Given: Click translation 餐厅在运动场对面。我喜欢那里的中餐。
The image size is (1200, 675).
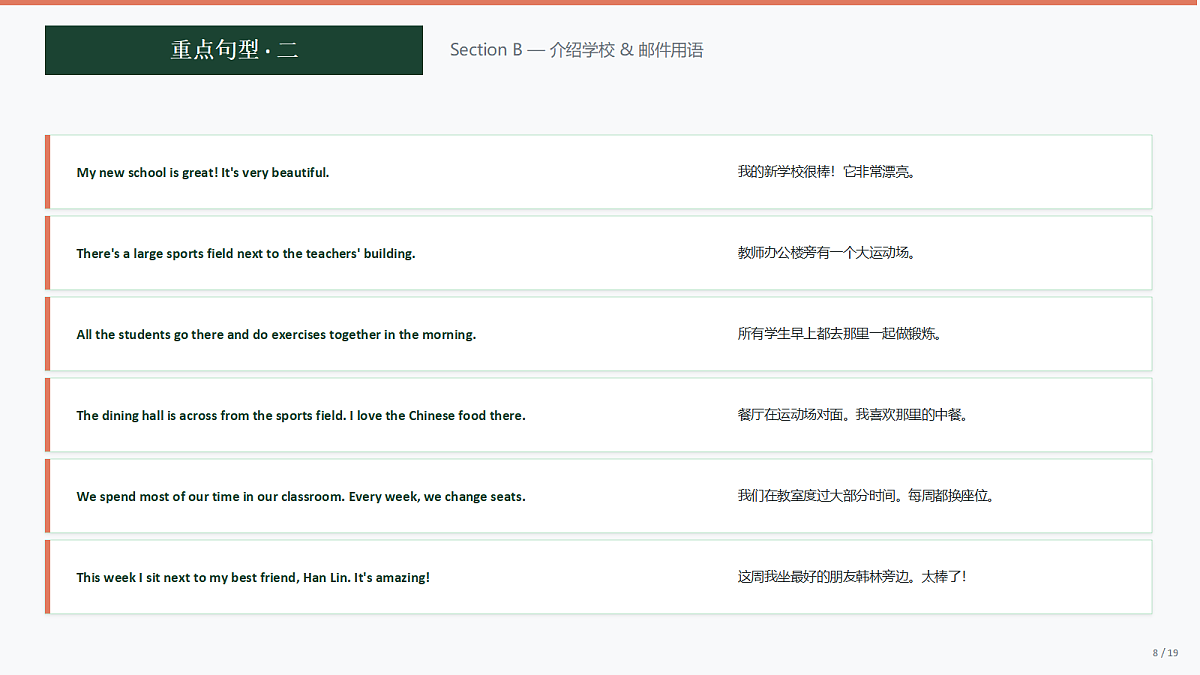Looking at the screenshot, I should [x=853, y=415].
